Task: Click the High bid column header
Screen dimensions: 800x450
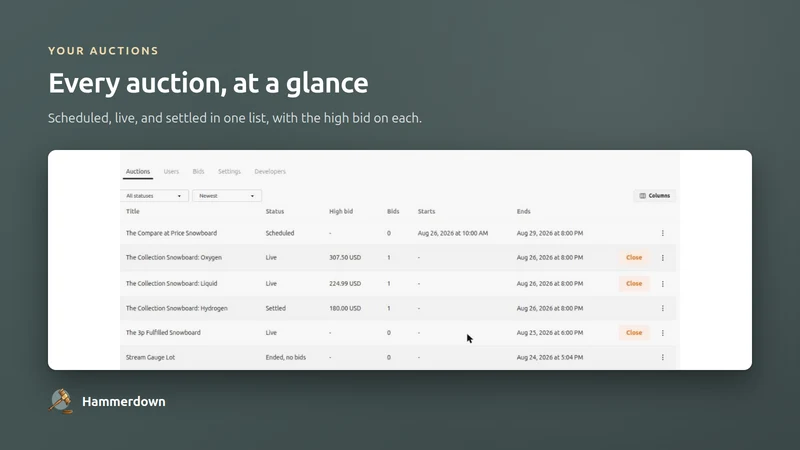Action: pos(341,211)
